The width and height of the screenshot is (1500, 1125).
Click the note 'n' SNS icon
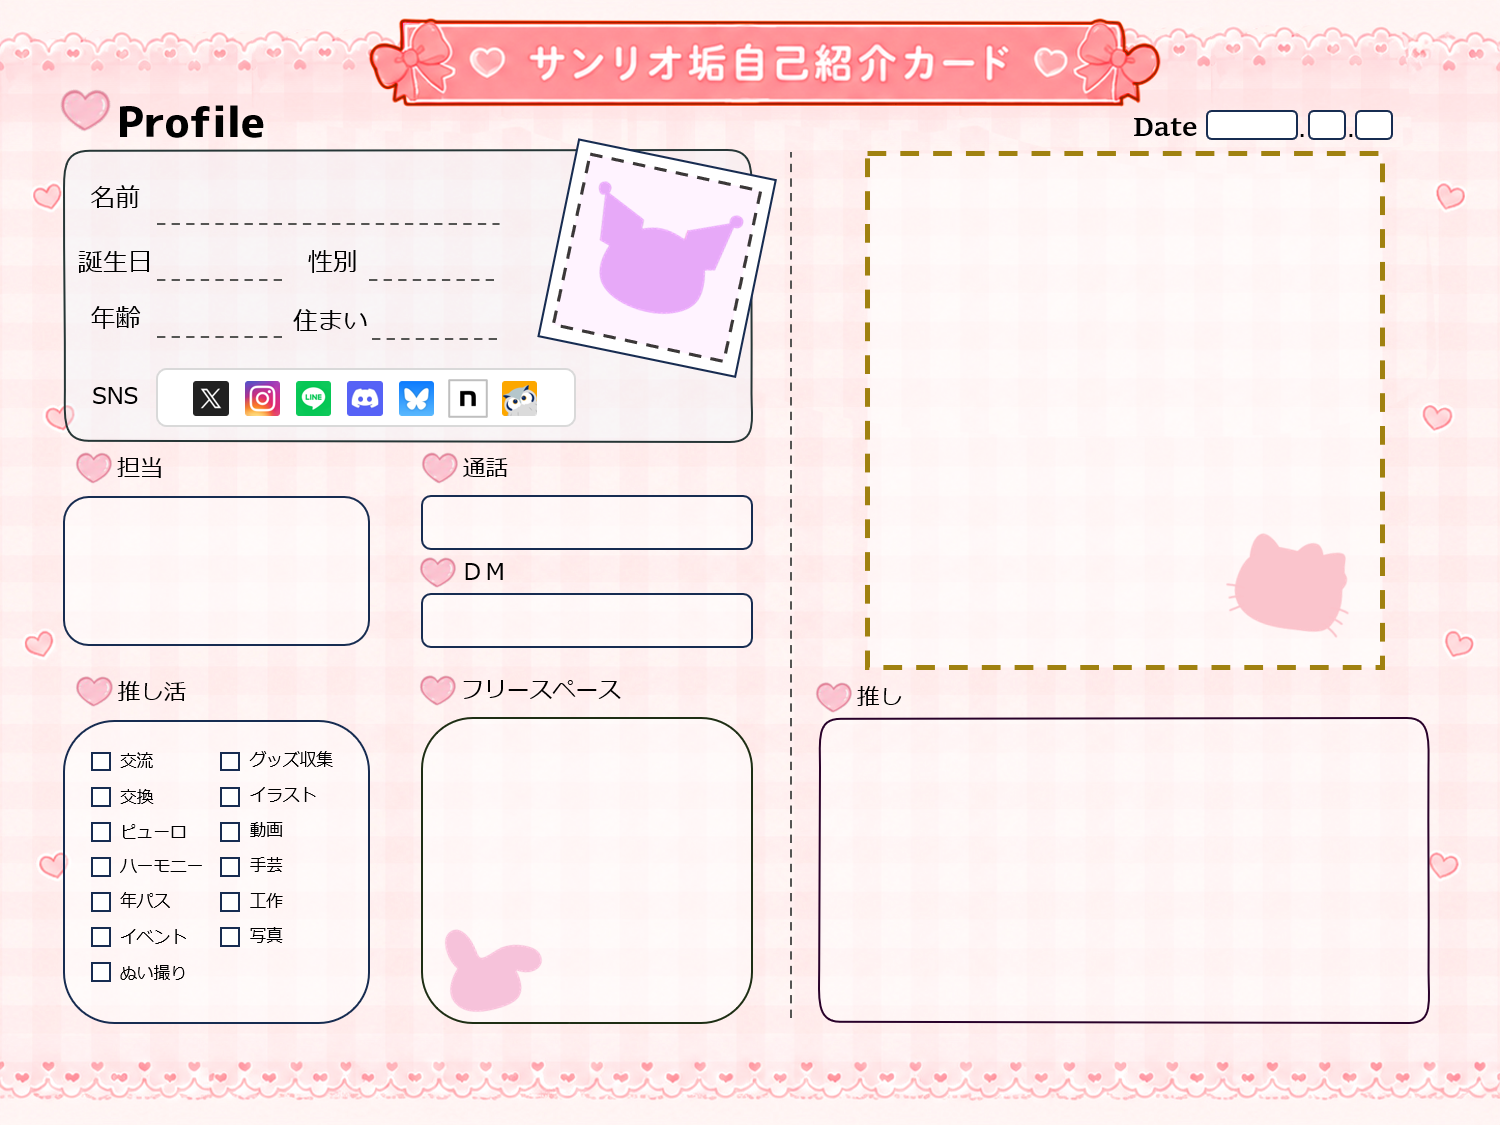click(468, 398)
